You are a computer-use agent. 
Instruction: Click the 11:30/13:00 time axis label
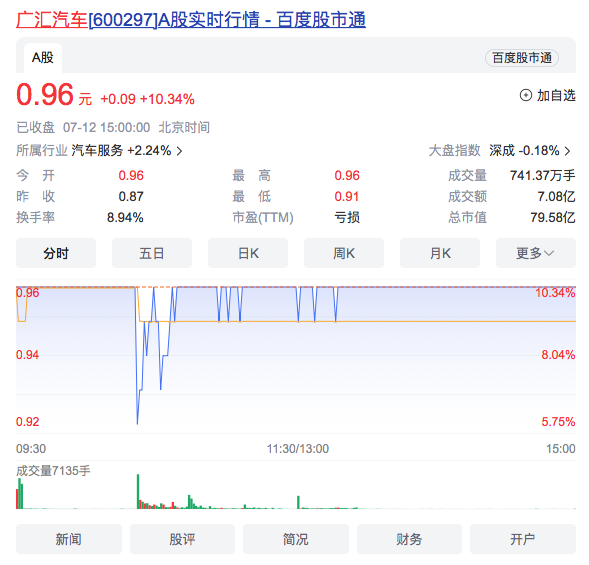[x=298, y=449]
